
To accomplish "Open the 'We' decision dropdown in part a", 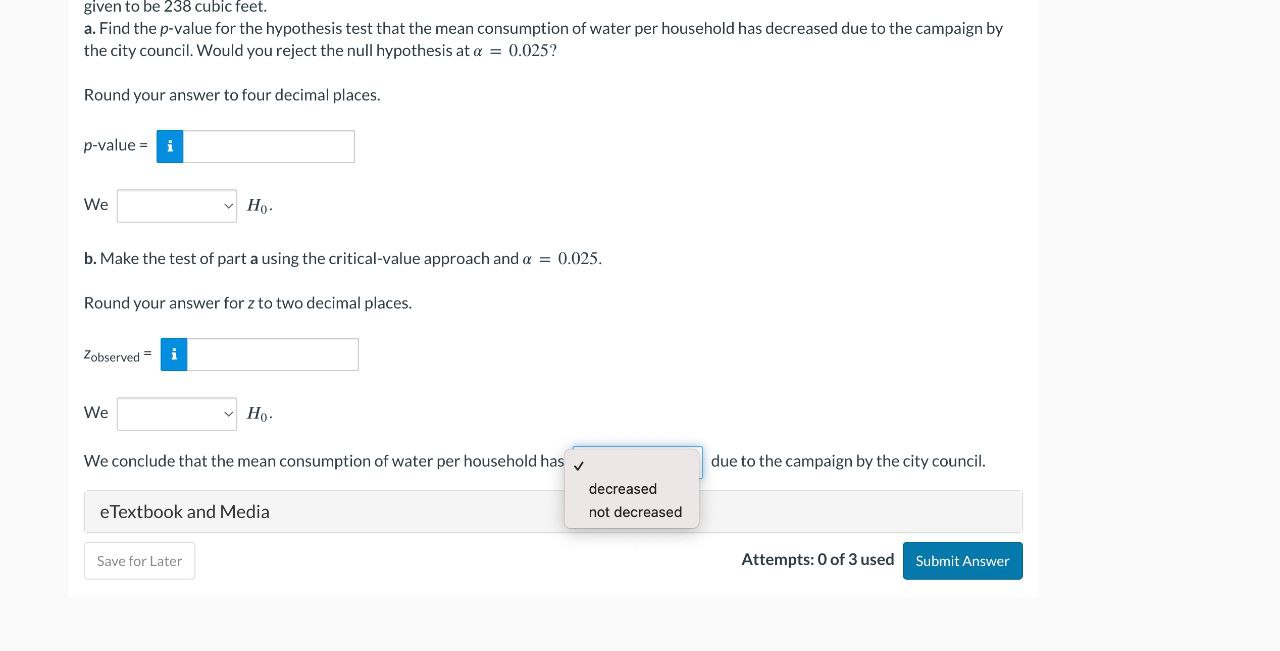I will click(x=176, y=205).
